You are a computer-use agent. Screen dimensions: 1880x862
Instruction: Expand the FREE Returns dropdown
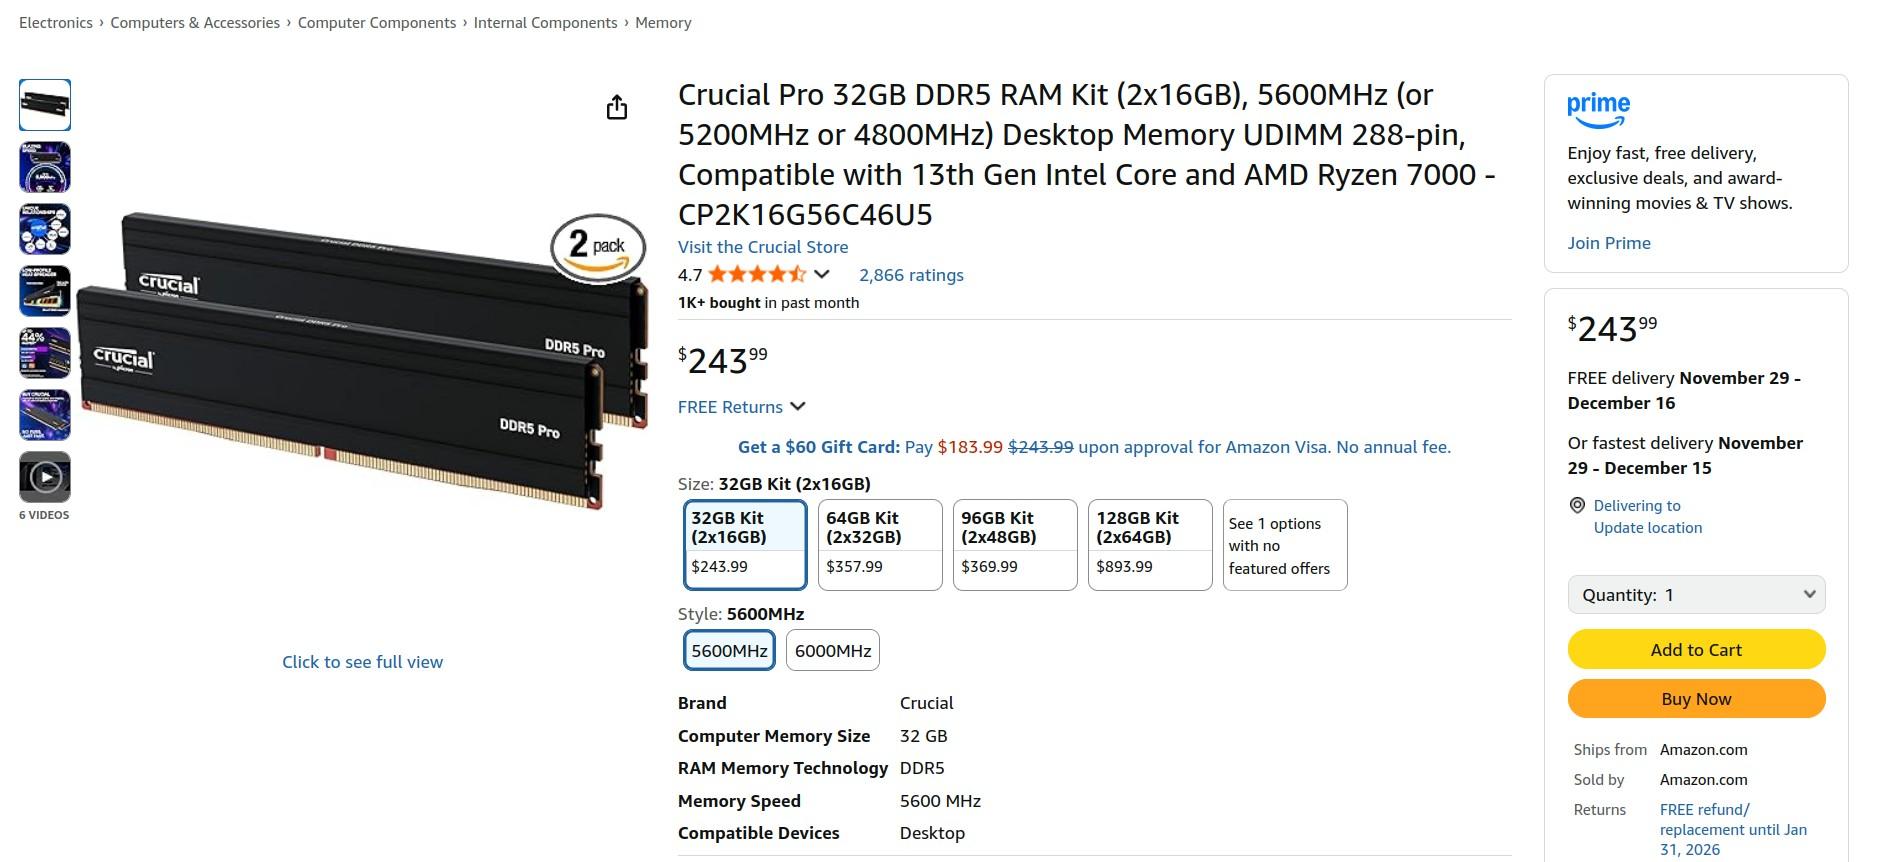tap(797, 406)
